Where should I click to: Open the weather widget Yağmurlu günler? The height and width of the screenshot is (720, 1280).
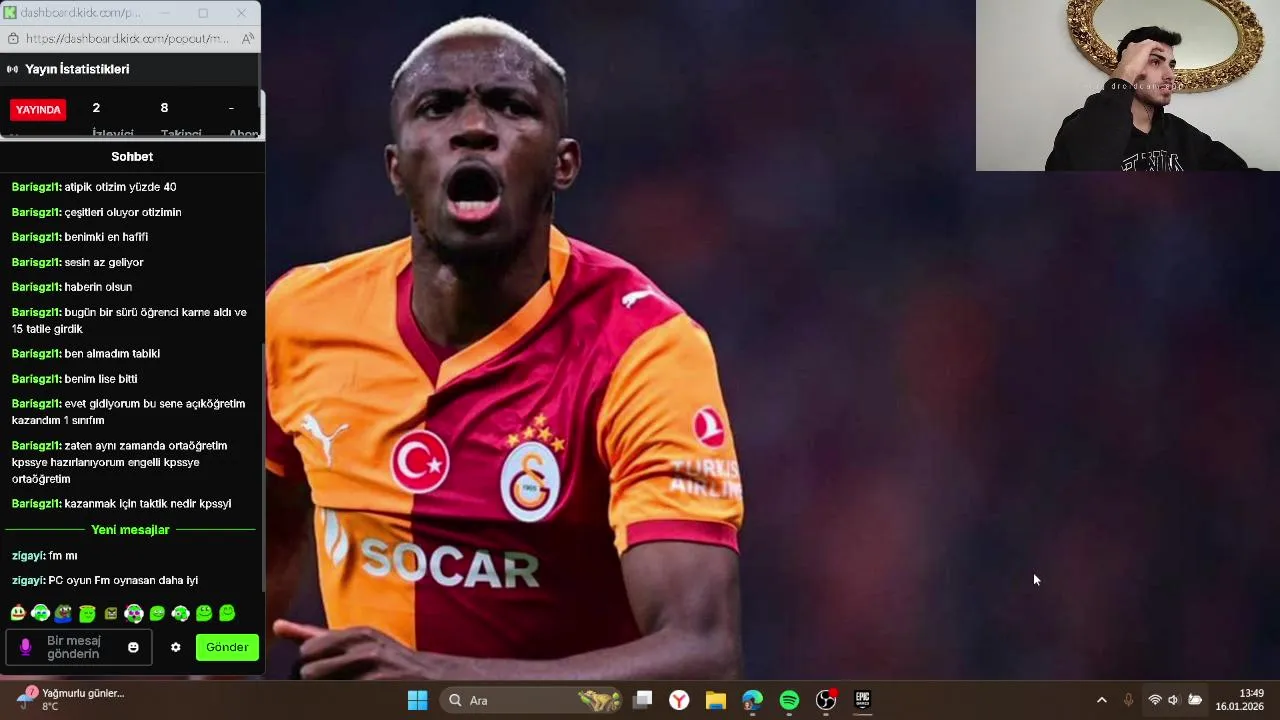pyautogui.click(x=70, y=699)
